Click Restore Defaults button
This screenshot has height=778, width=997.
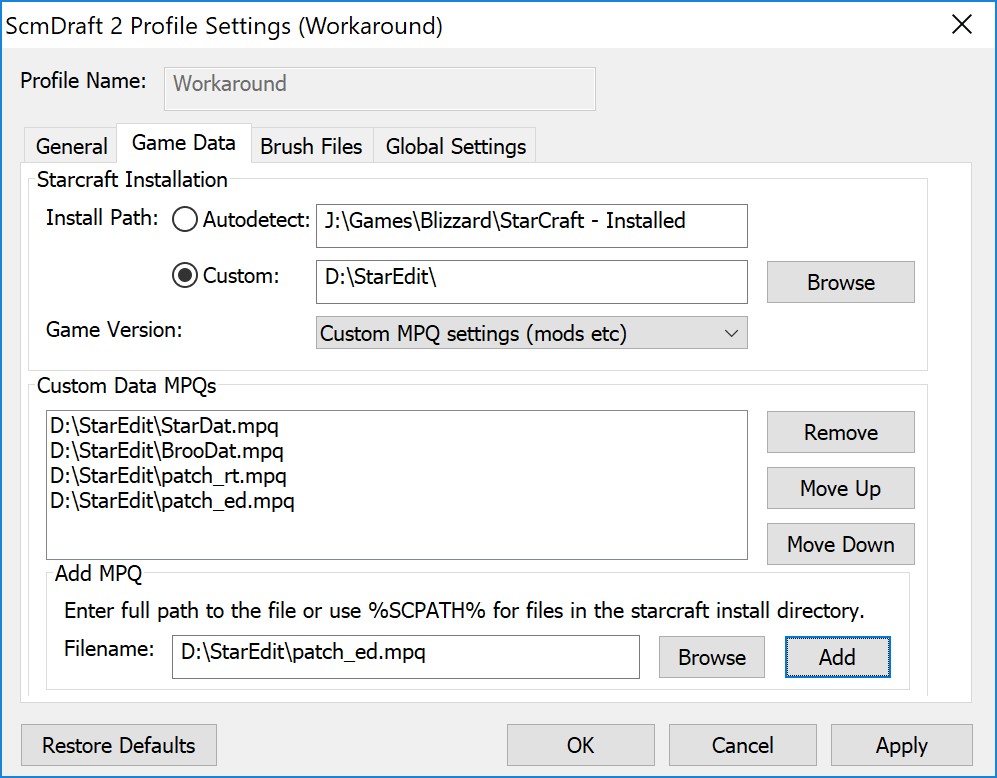coord(119,746)
